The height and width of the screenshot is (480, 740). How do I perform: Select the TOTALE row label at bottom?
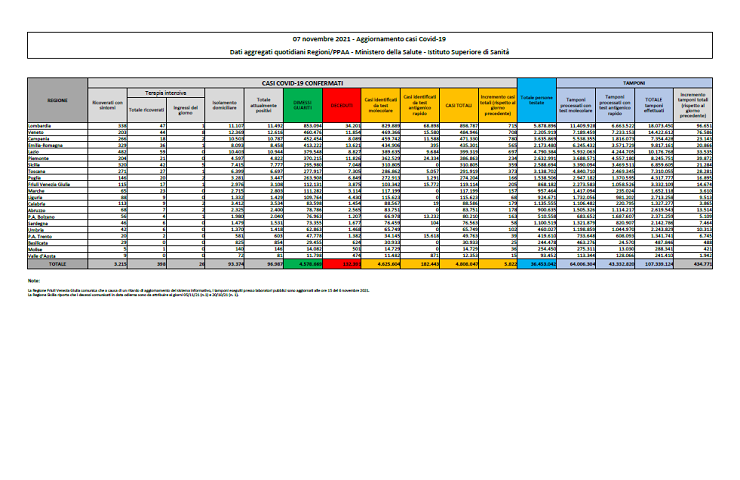57,263
